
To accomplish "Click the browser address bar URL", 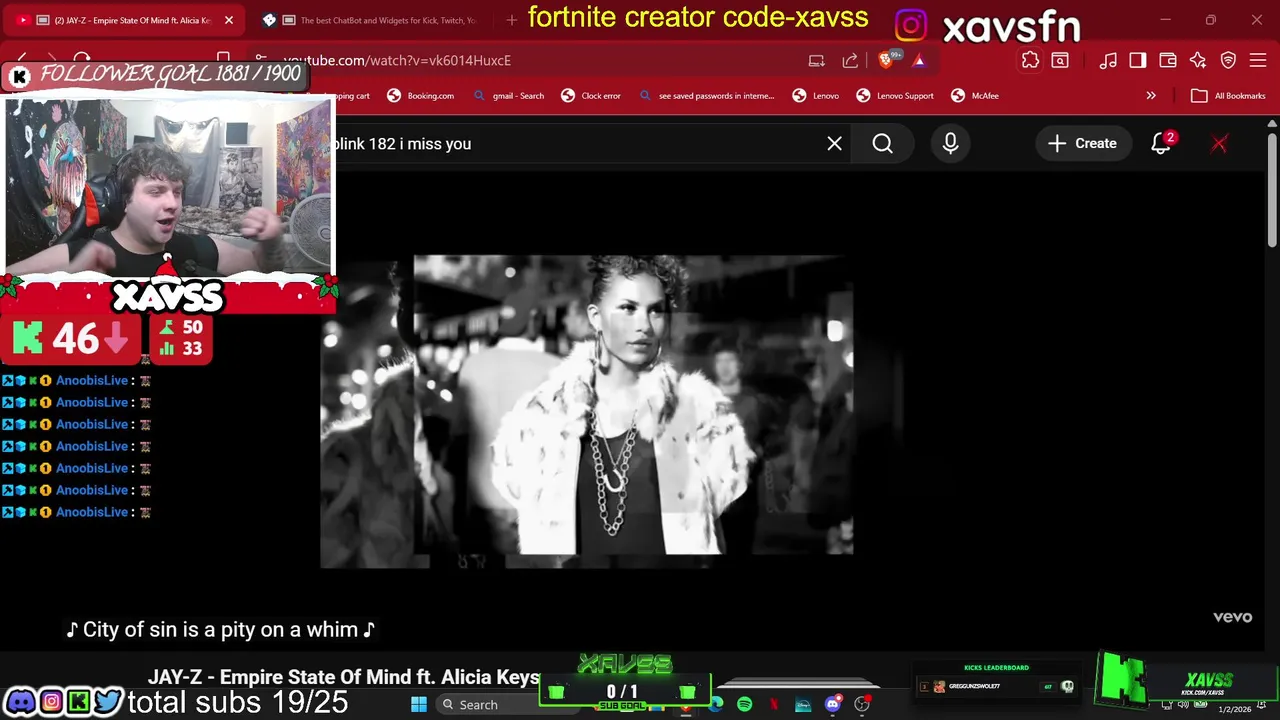I will (397, 61).
